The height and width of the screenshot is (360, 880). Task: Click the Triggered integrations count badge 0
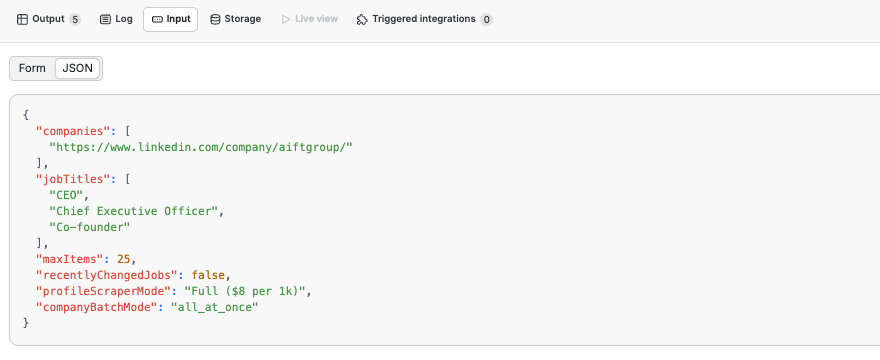(486, 20)
